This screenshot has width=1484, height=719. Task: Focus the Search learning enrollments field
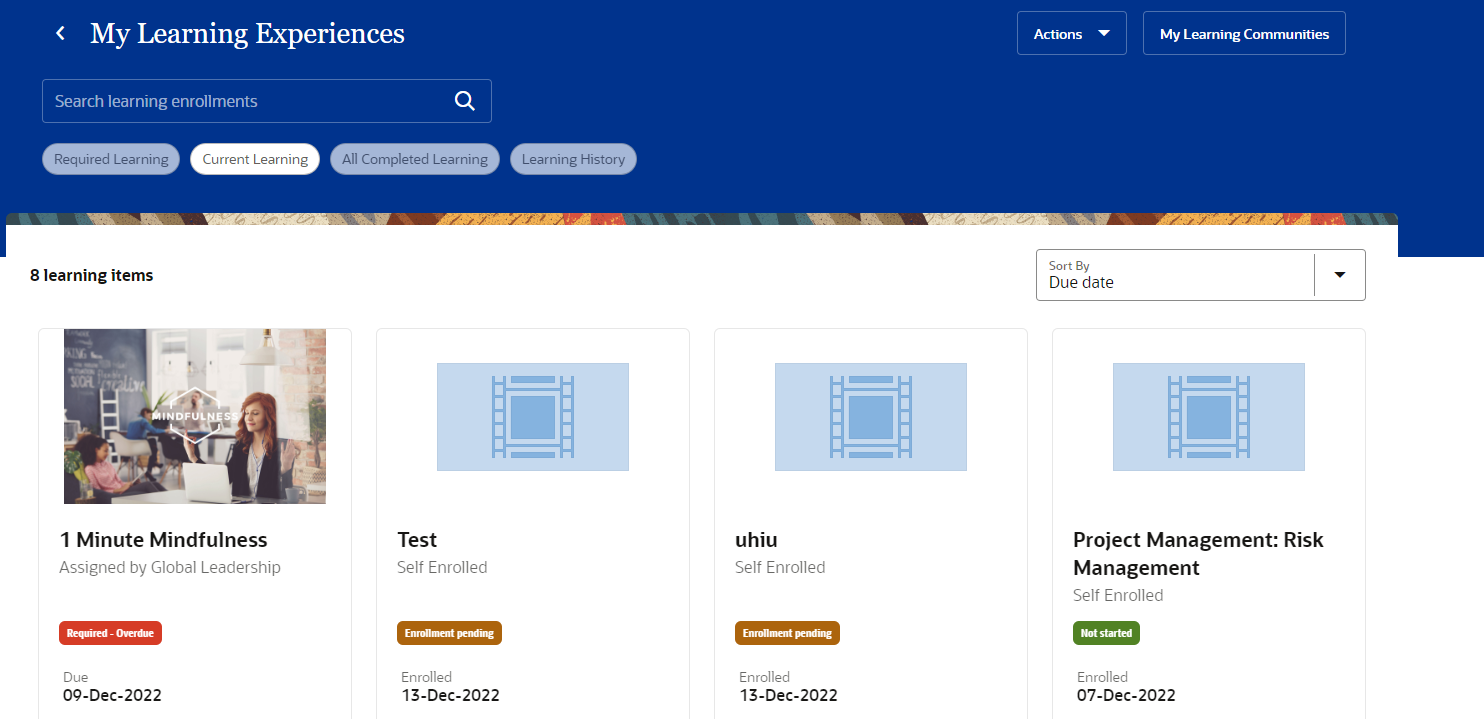[x=267, y=101]
